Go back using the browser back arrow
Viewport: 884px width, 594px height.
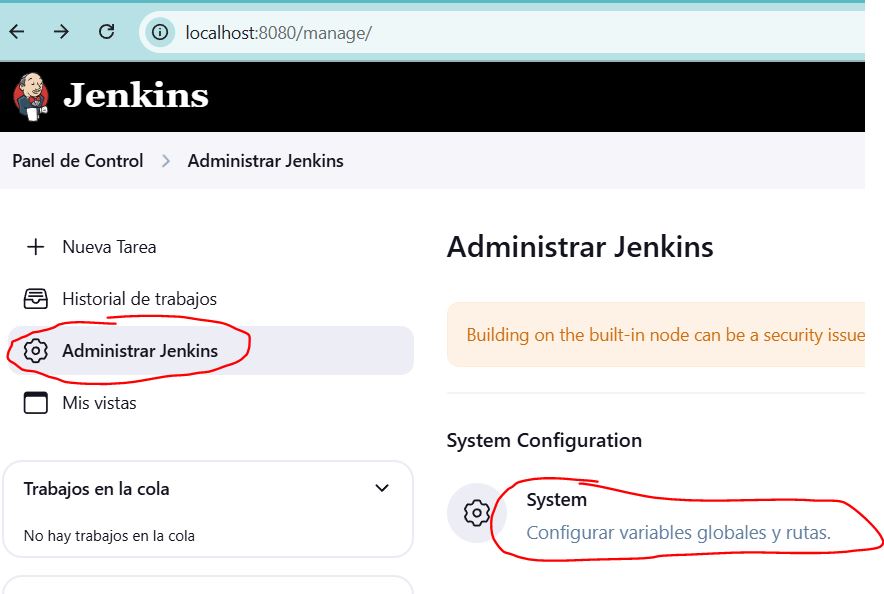(x=17, y=31)
